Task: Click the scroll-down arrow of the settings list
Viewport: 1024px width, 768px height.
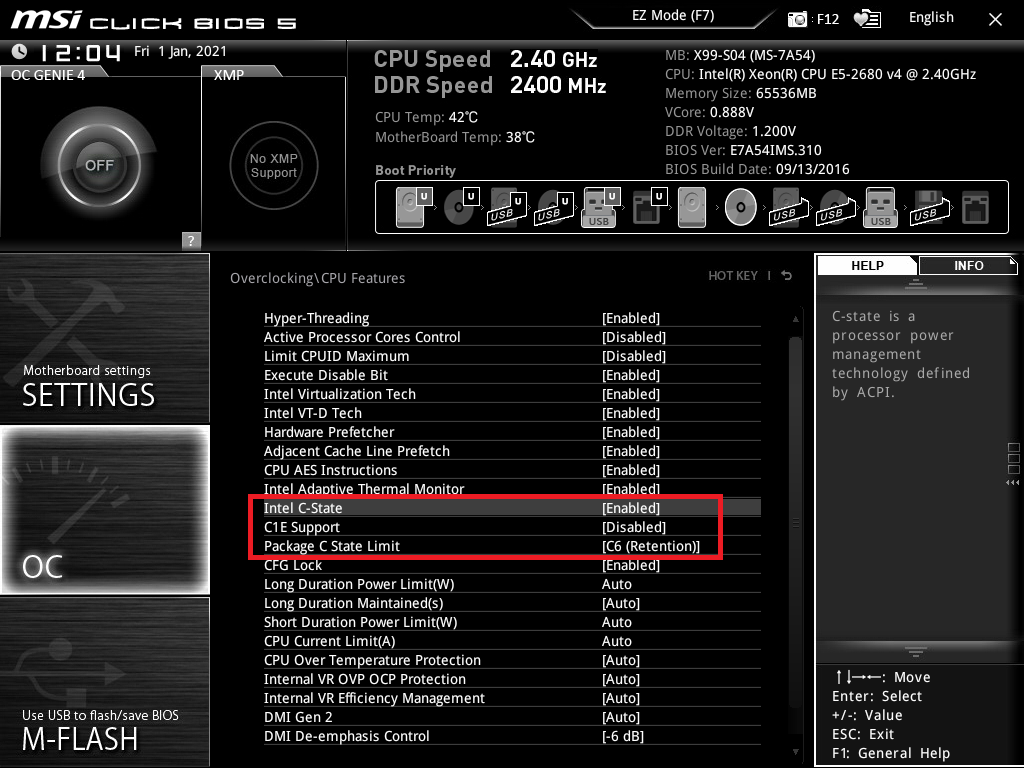Action: coord(795,752)
